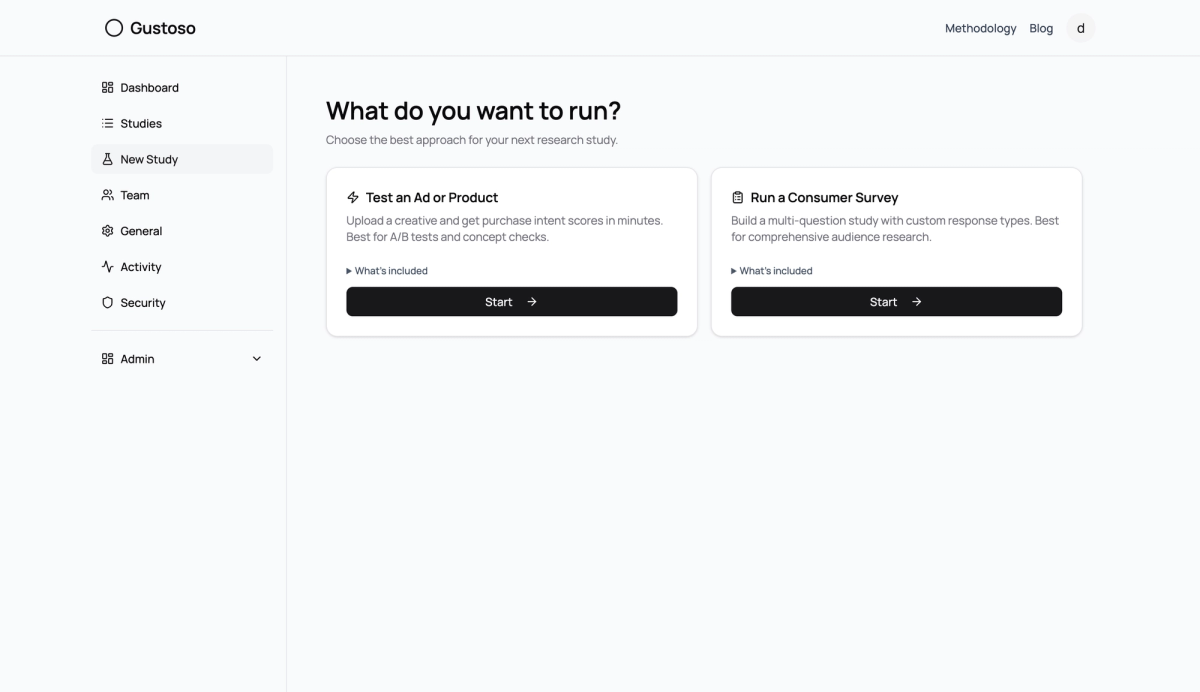Start the Consumer Survey study

click(896, 302)
